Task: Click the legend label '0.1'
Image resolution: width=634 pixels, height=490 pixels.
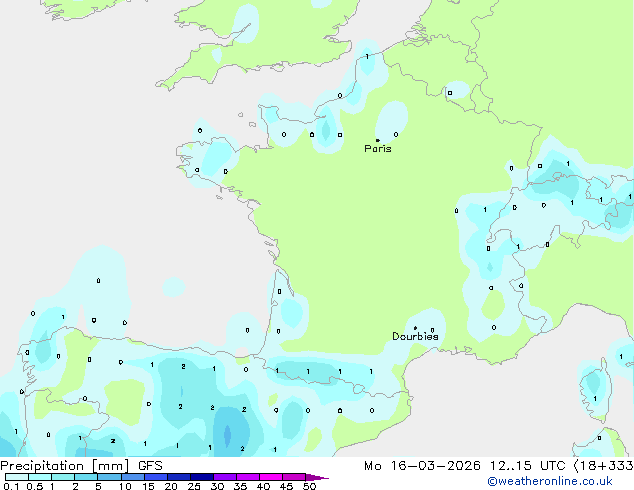Action: click(11, 486)
